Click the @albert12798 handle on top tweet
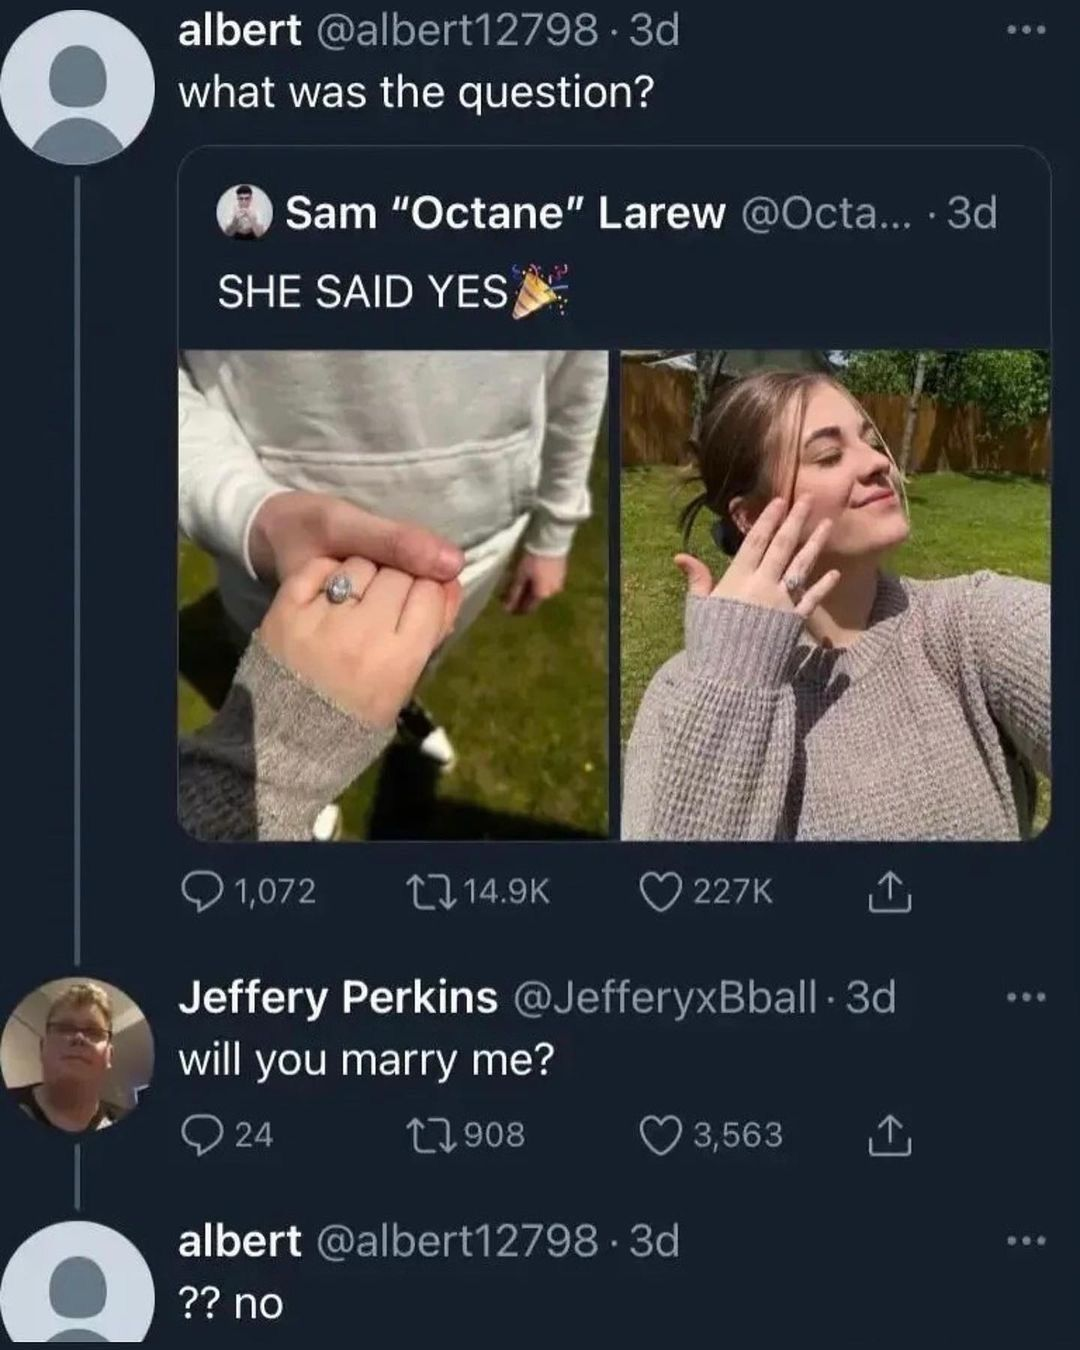The image size is (1080, 1350). pyautogui.click(x=457, y=31)
